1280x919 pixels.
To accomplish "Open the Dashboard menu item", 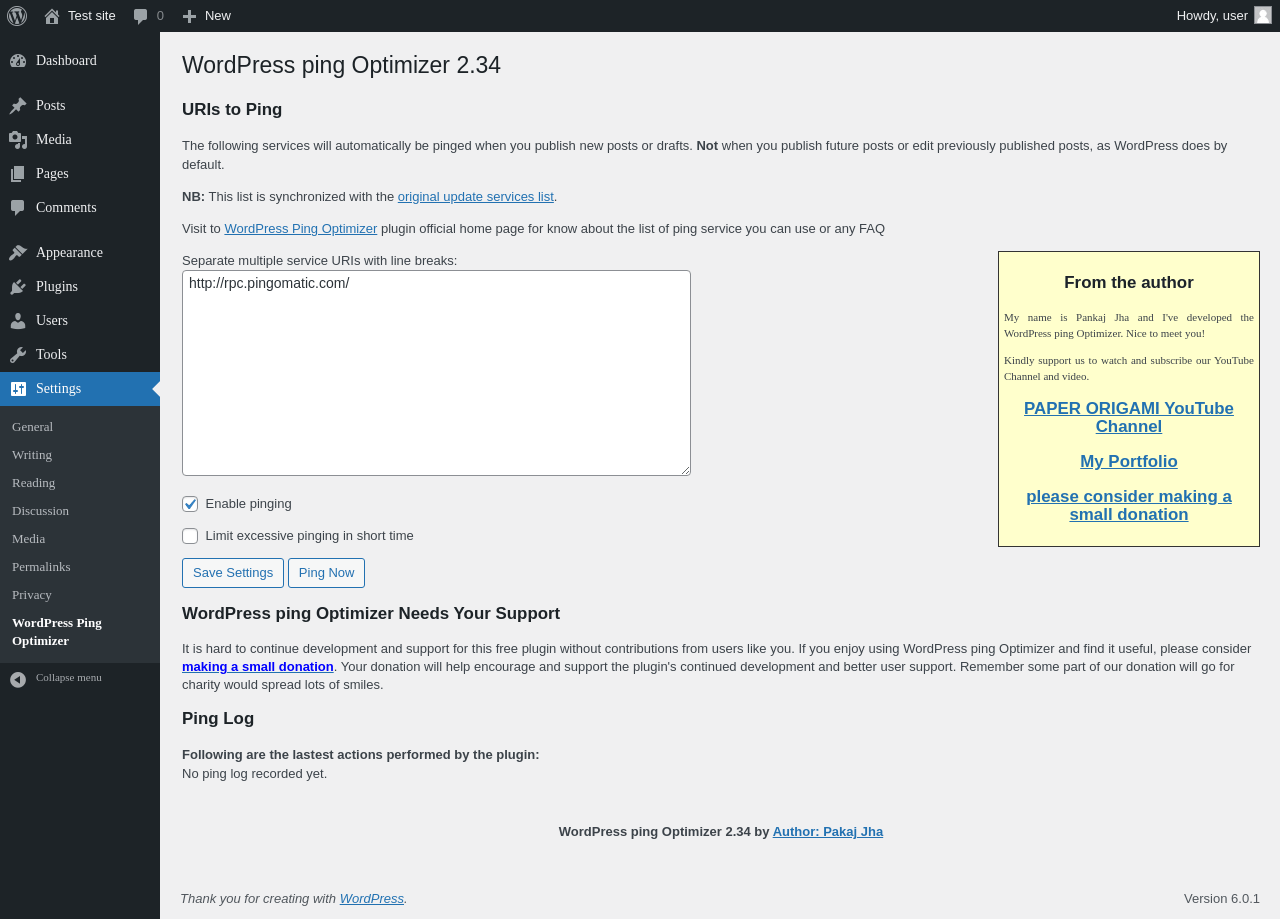I will 80,61.
